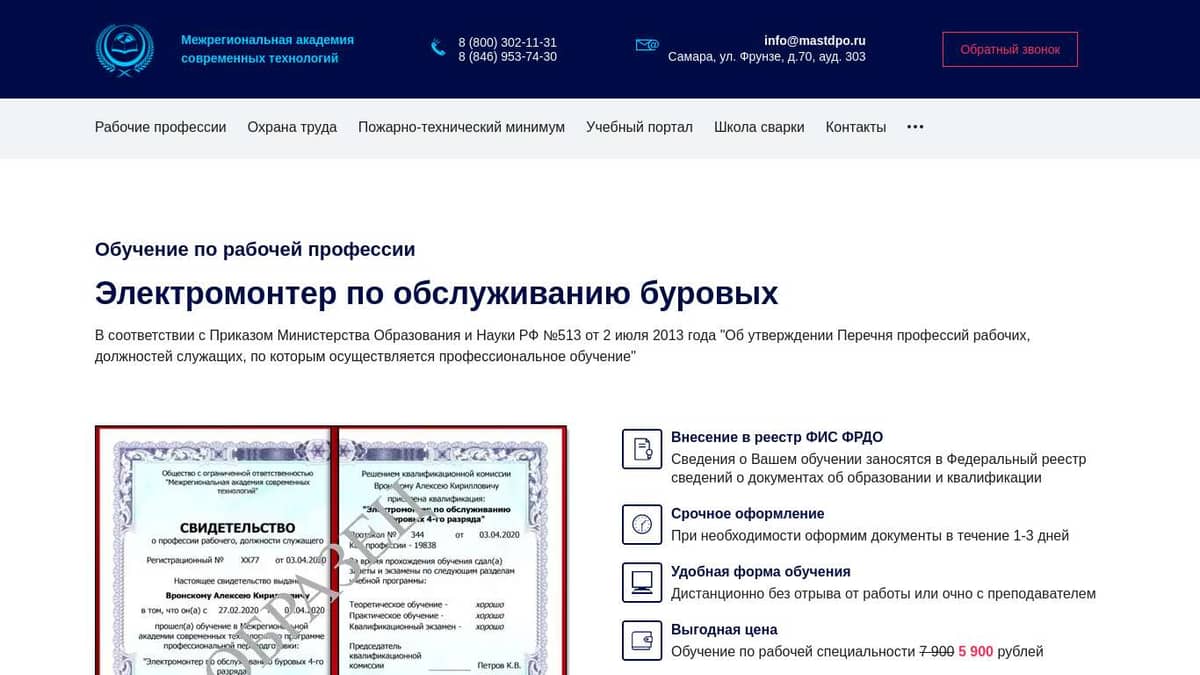Select the Охрана труда navigation item
The image size is (1200, 675).
pyautogui.click(x=291, y=127)
